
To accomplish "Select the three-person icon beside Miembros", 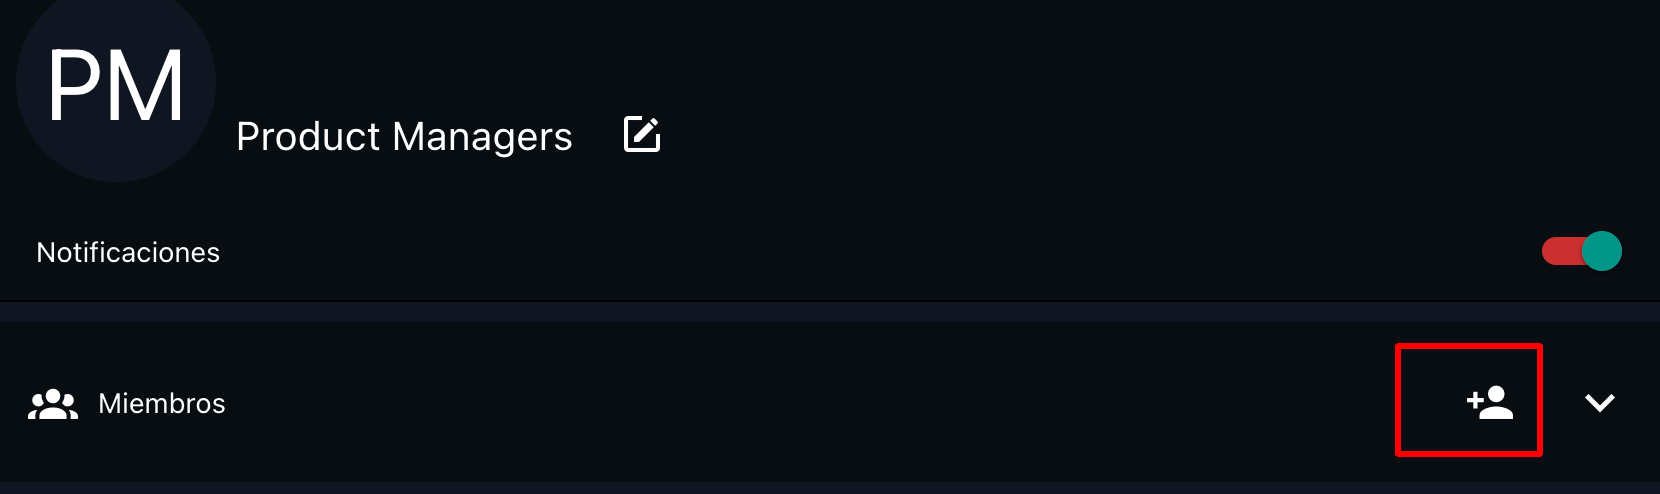I will (x=53, y=404).
